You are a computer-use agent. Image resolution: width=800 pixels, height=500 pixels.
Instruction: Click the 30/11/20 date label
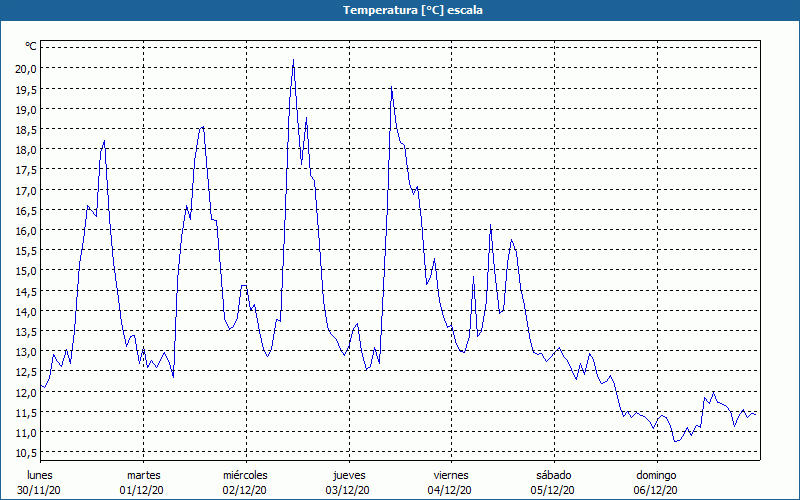(39, 490)
